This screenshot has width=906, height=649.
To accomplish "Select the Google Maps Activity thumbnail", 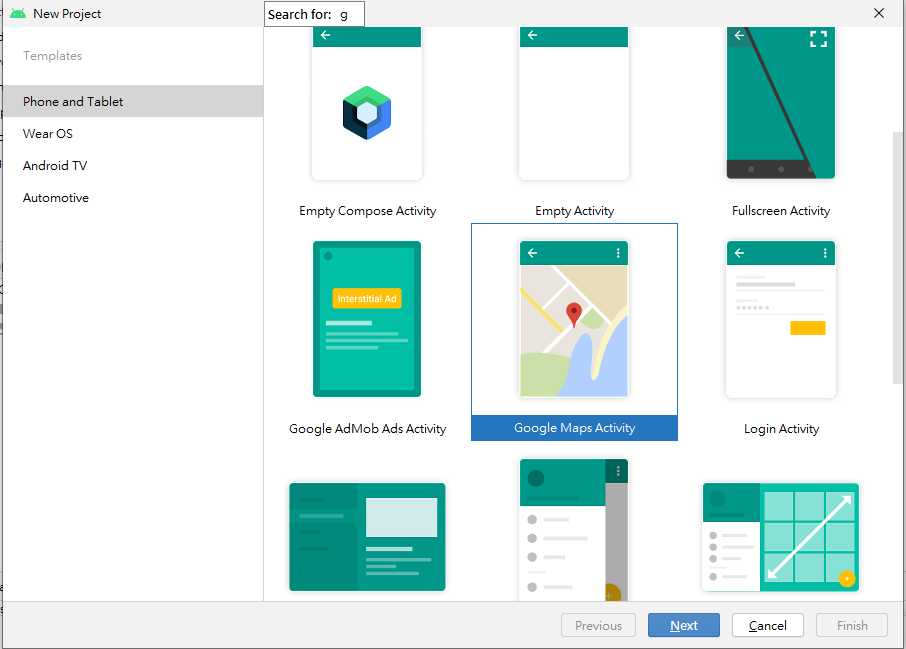I will 574,319.
